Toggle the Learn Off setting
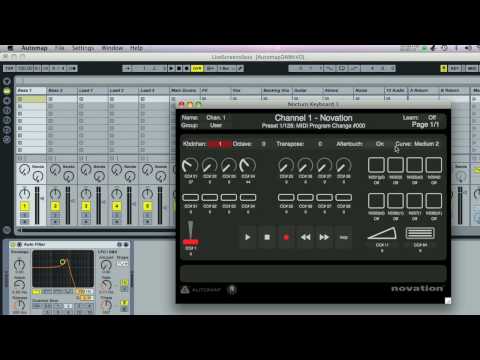Screen dimensions: 480x360 tap(432, 117)
